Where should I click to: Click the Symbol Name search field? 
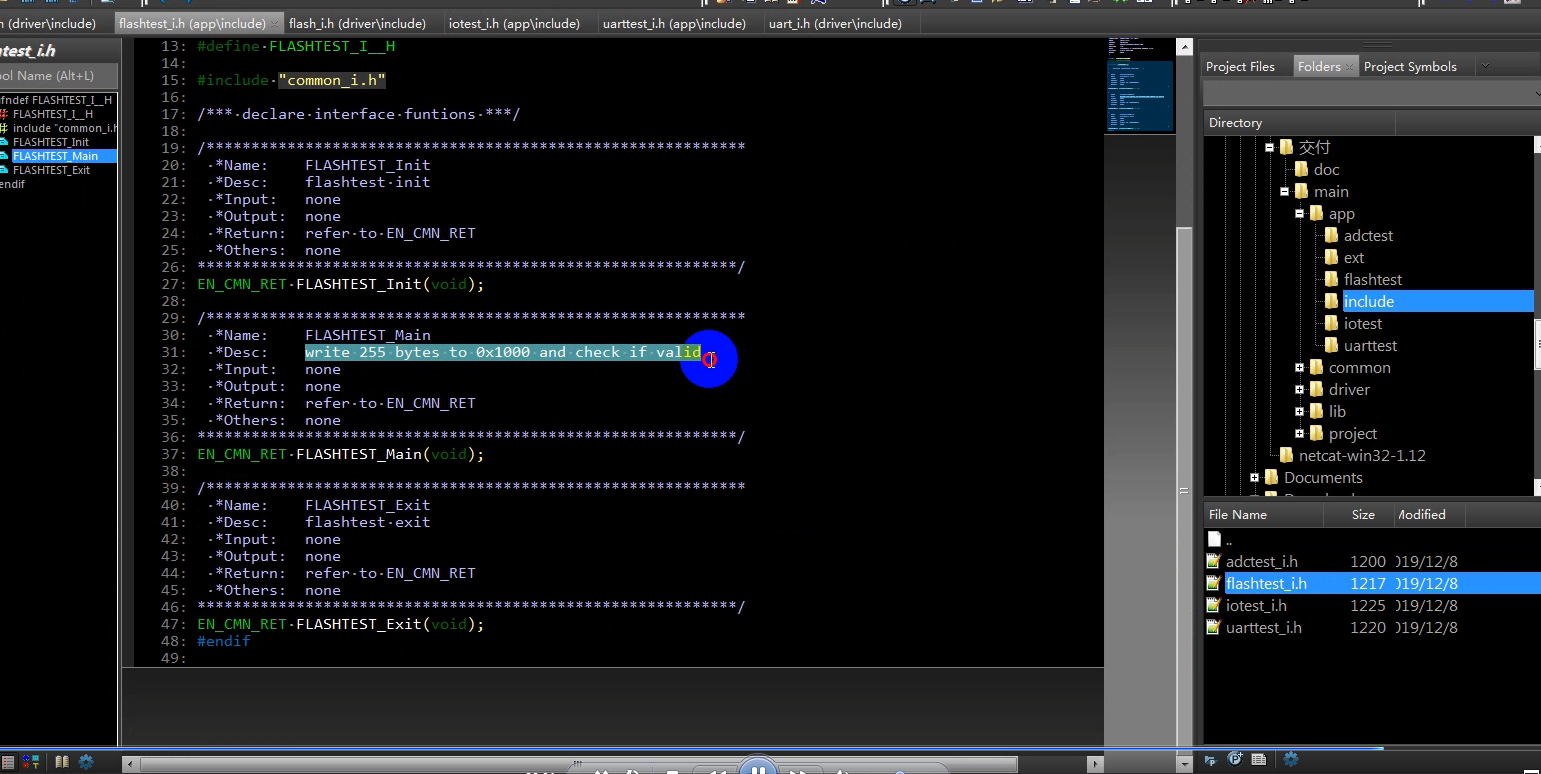coord(58,76)
